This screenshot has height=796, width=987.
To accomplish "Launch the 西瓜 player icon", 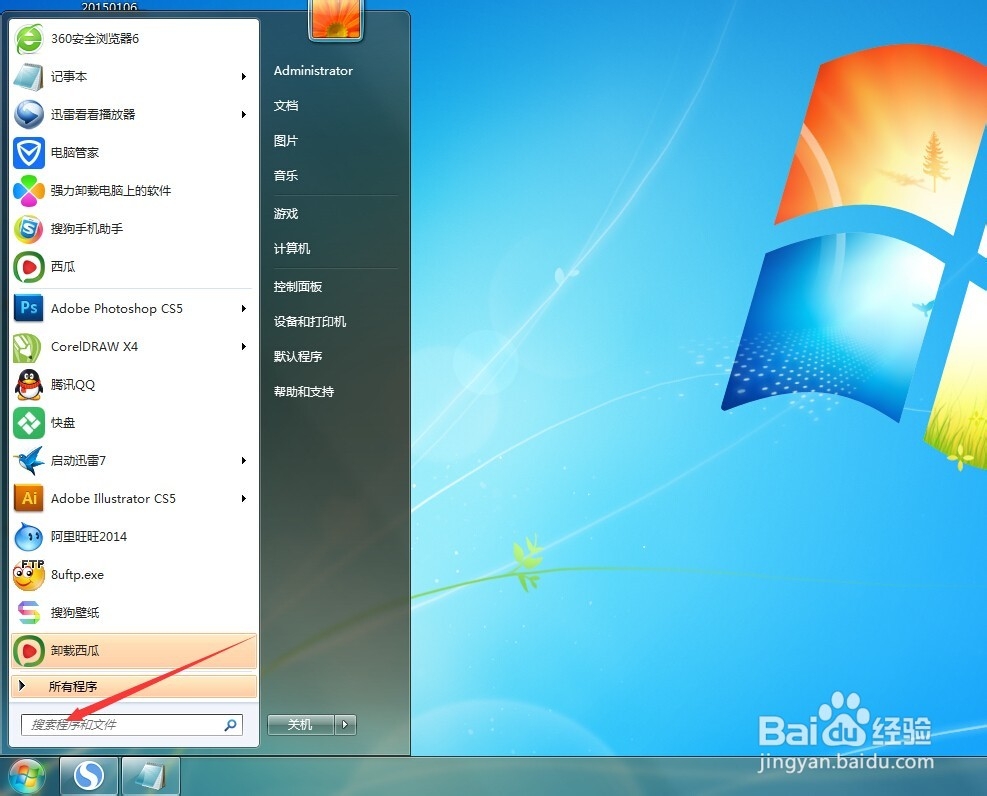I will (x=29, y=267).
